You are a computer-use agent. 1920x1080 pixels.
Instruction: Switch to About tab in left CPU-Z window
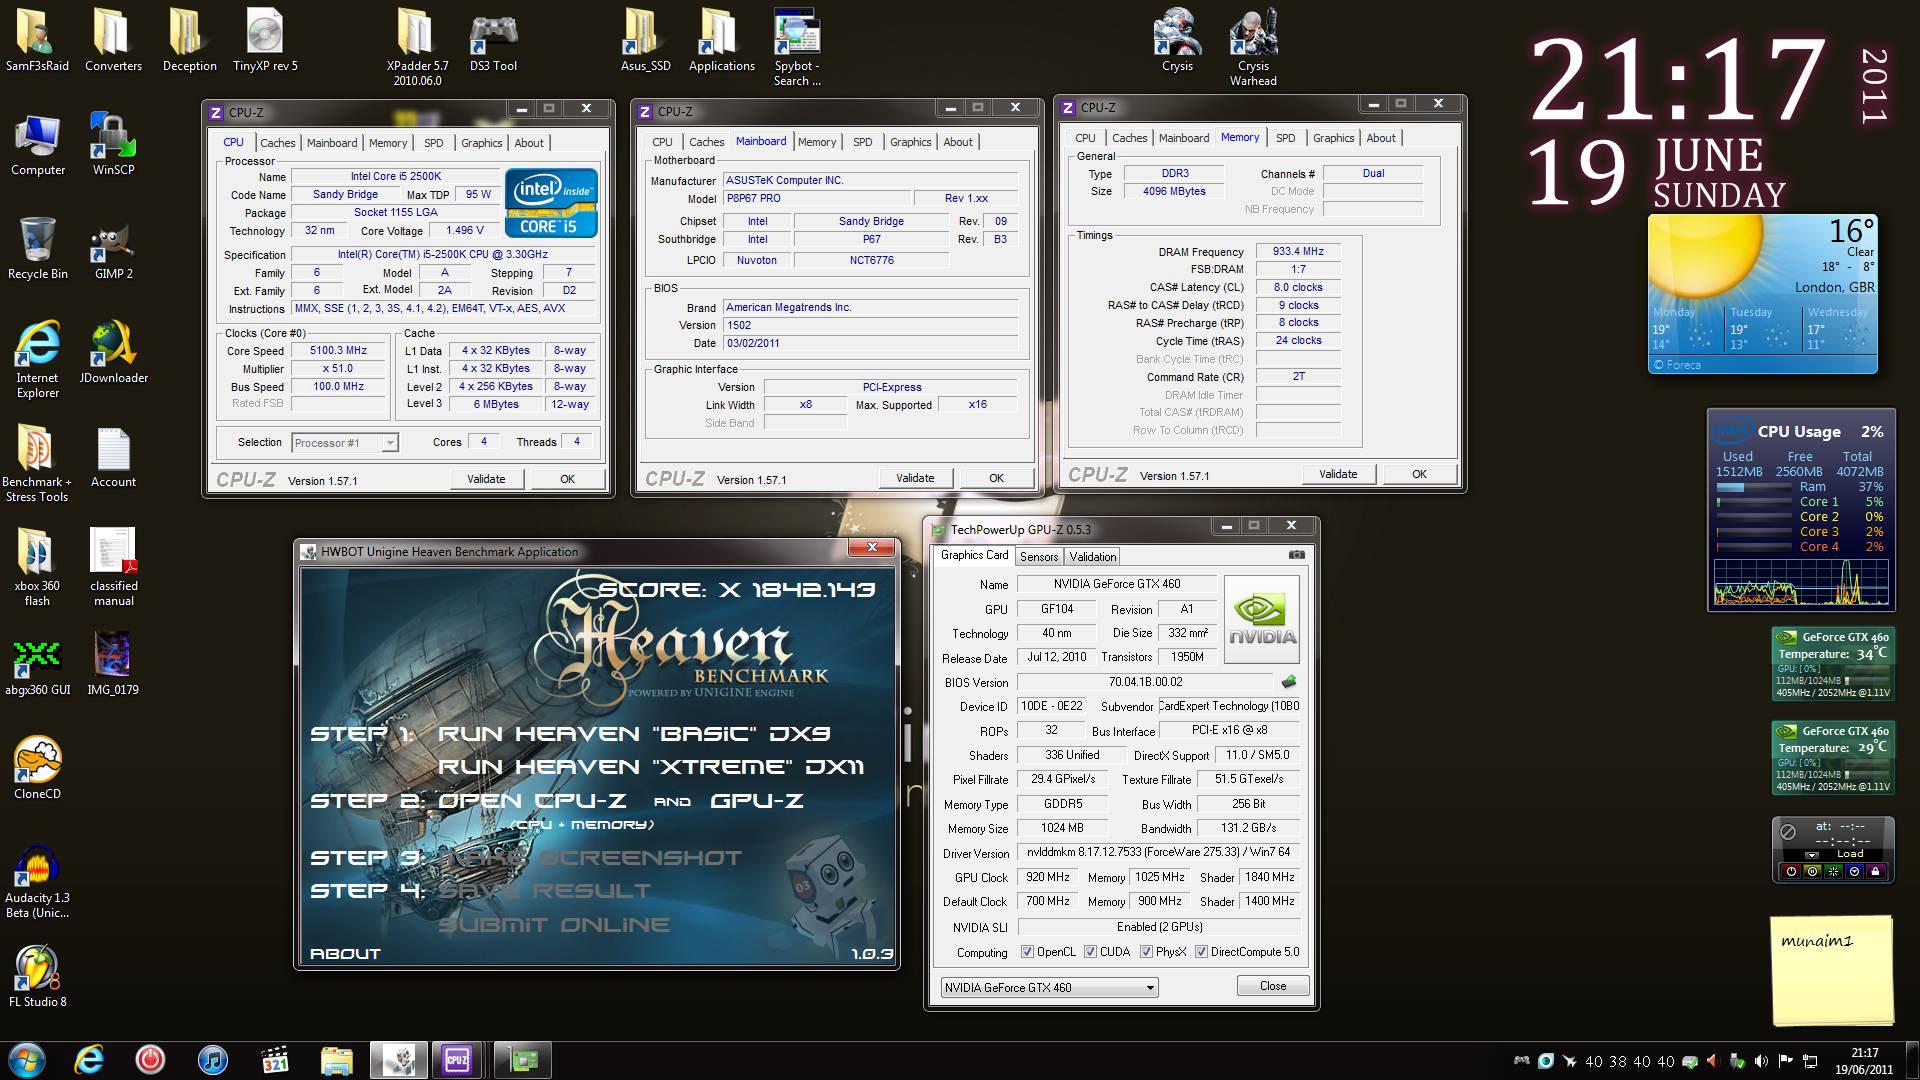(x=529, y=143)
